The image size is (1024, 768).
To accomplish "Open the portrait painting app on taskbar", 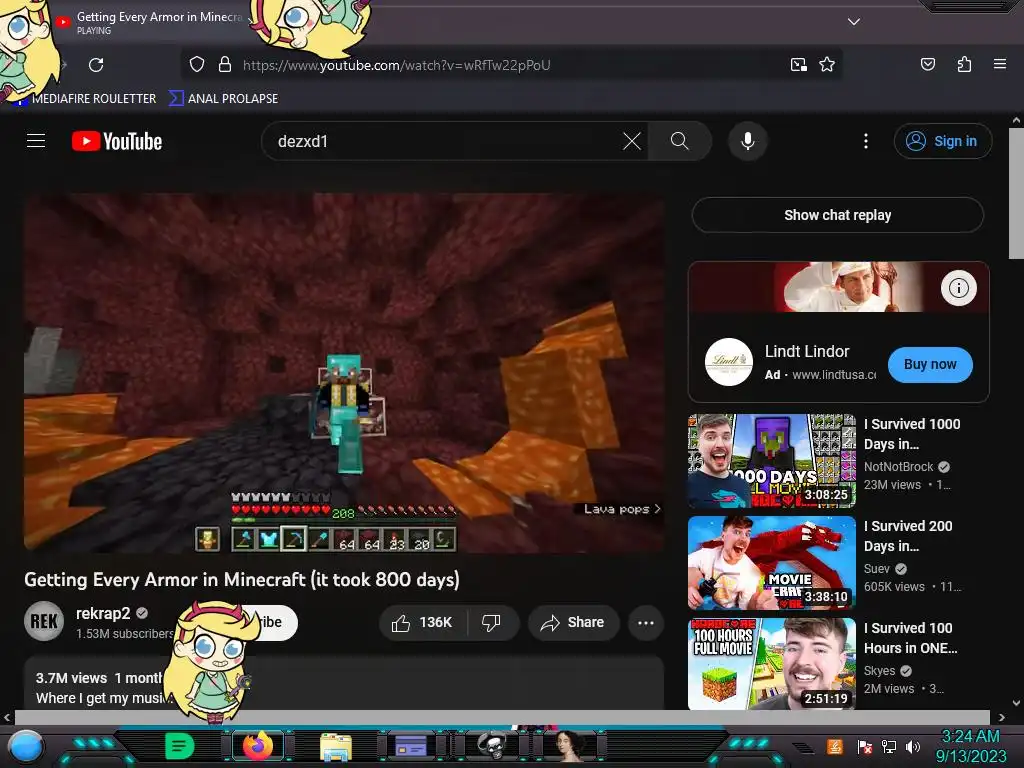I will pos(569,746).
